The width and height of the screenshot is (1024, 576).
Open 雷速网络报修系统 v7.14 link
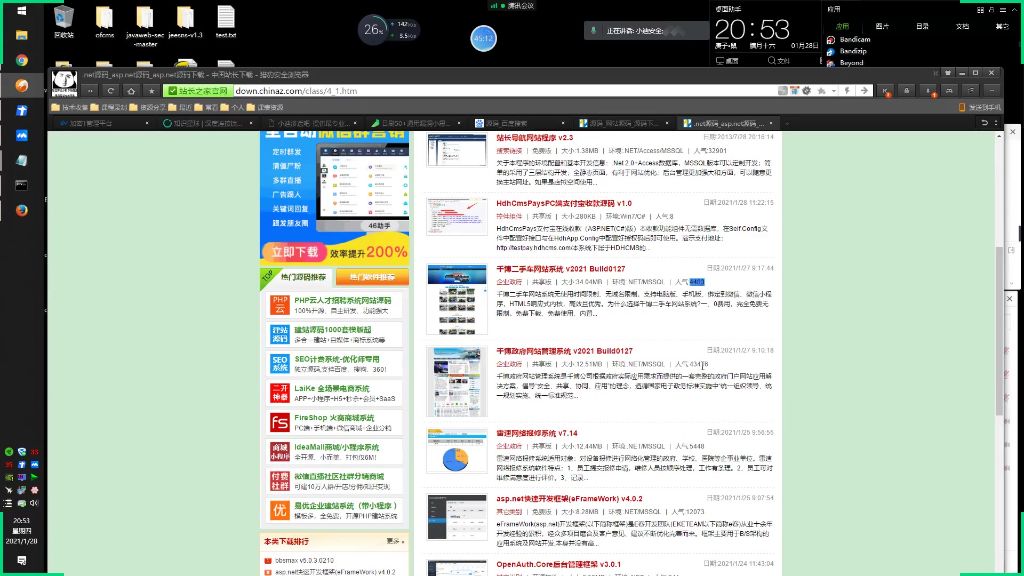click(x=536, y=433)
